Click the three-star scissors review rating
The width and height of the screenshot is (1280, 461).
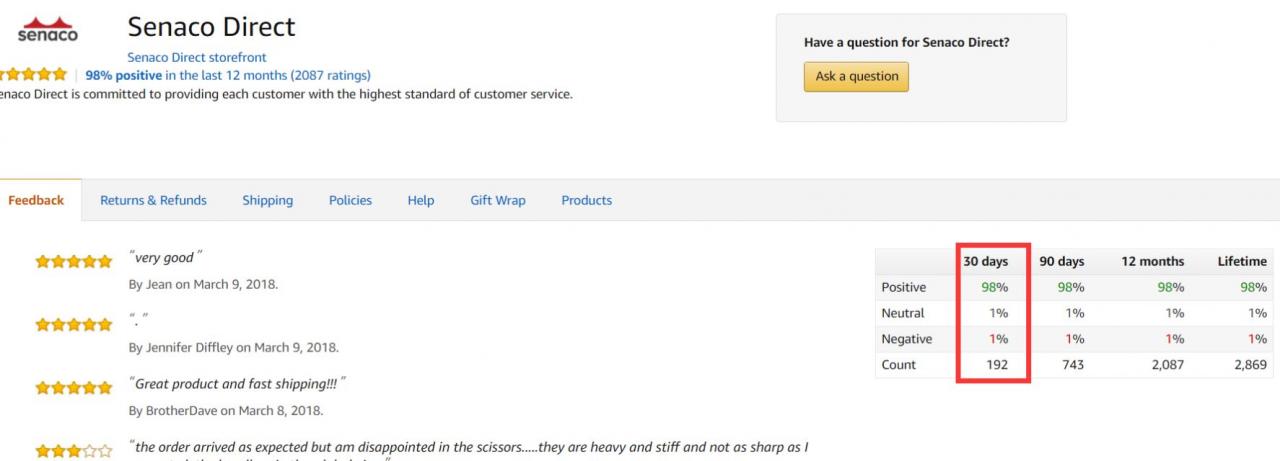[x=74, y=451]
